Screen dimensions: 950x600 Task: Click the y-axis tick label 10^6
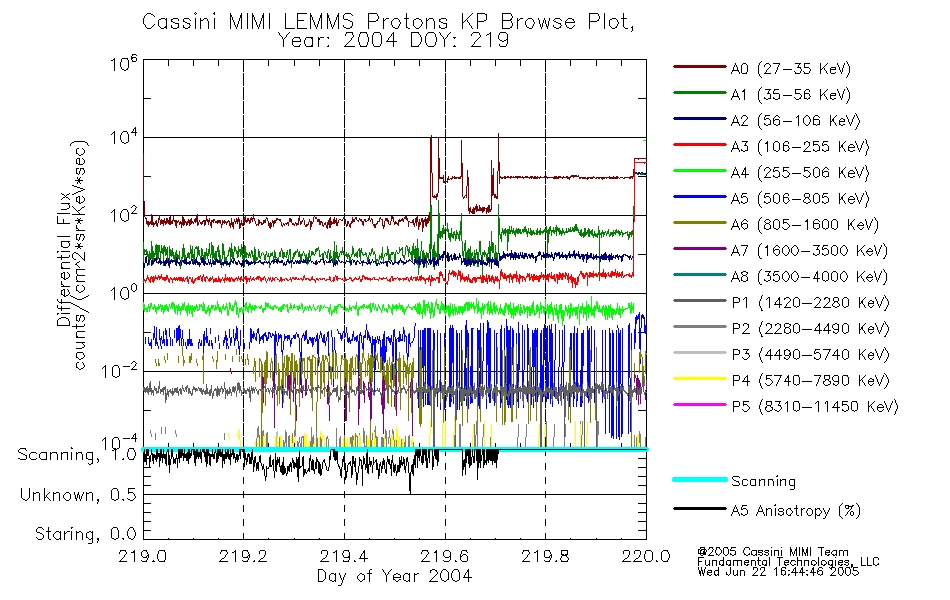(x=124, y=63)
